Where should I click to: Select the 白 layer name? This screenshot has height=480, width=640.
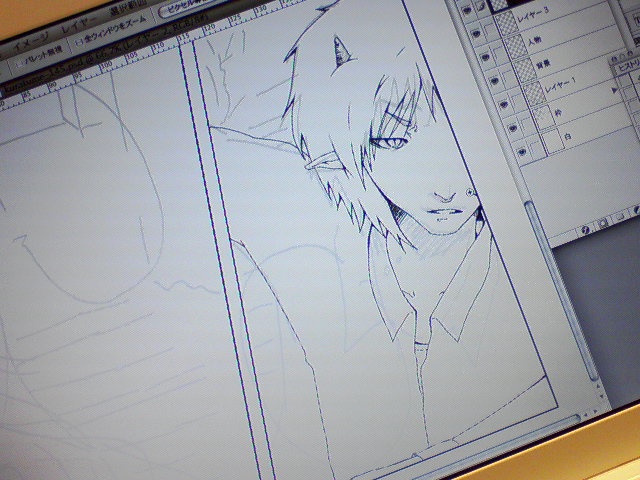568,137
